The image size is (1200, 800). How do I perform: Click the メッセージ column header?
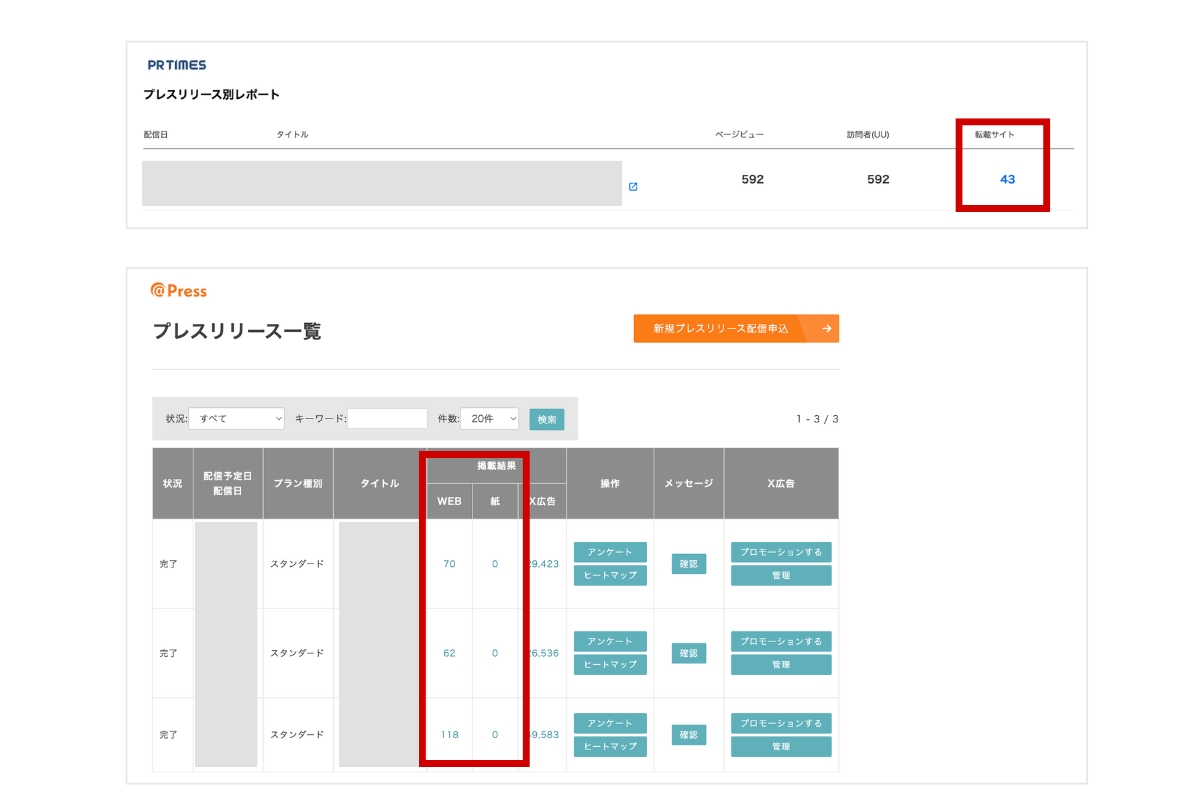coord(689,483)
